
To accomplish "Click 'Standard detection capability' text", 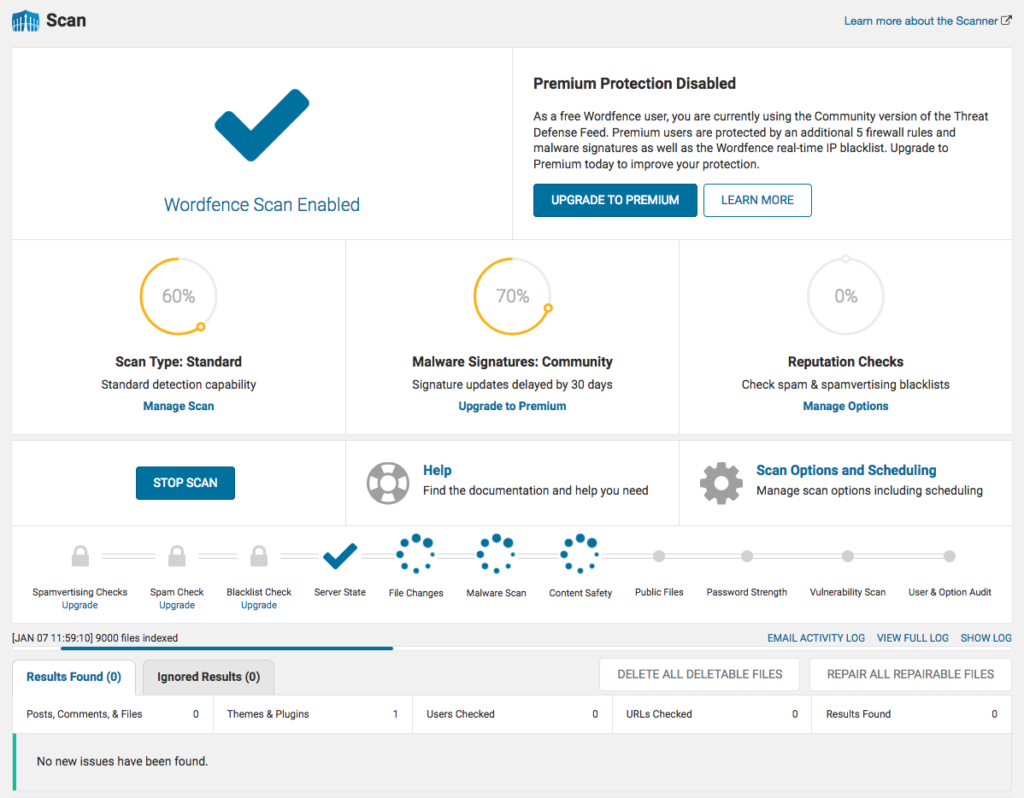I will (178, 385).
